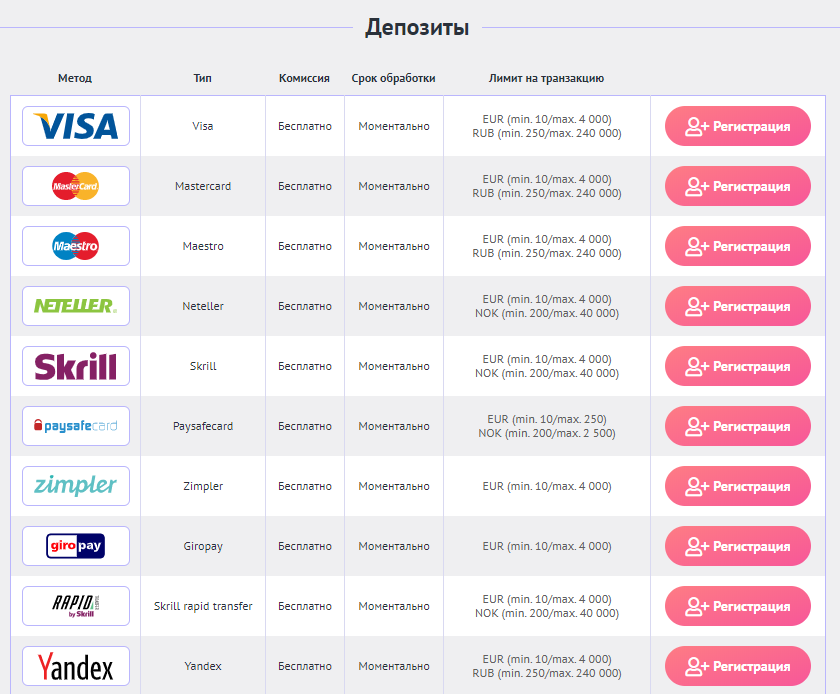
Task: Click the Visa logo icon
Action: point(76,126)
